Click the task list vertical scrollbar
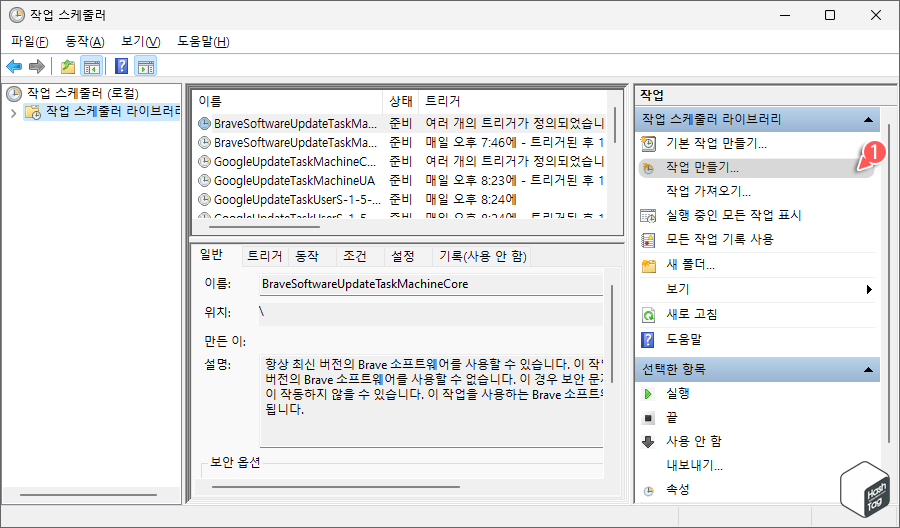This screenshot has width=900, height=528. [615, 125]
